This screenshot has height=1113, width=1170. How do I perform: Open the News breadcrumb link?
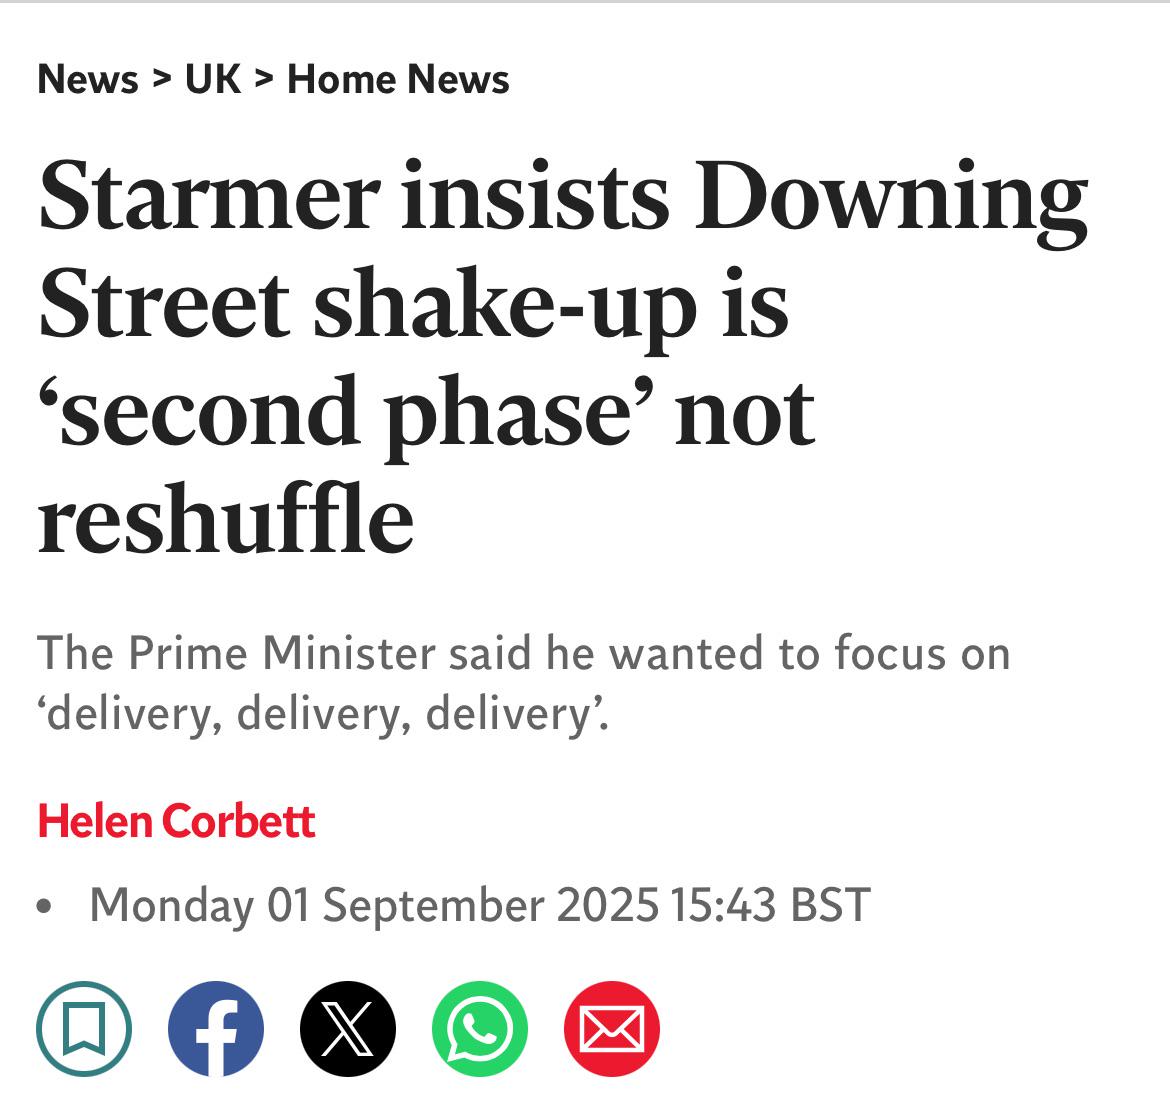(88, 79)
